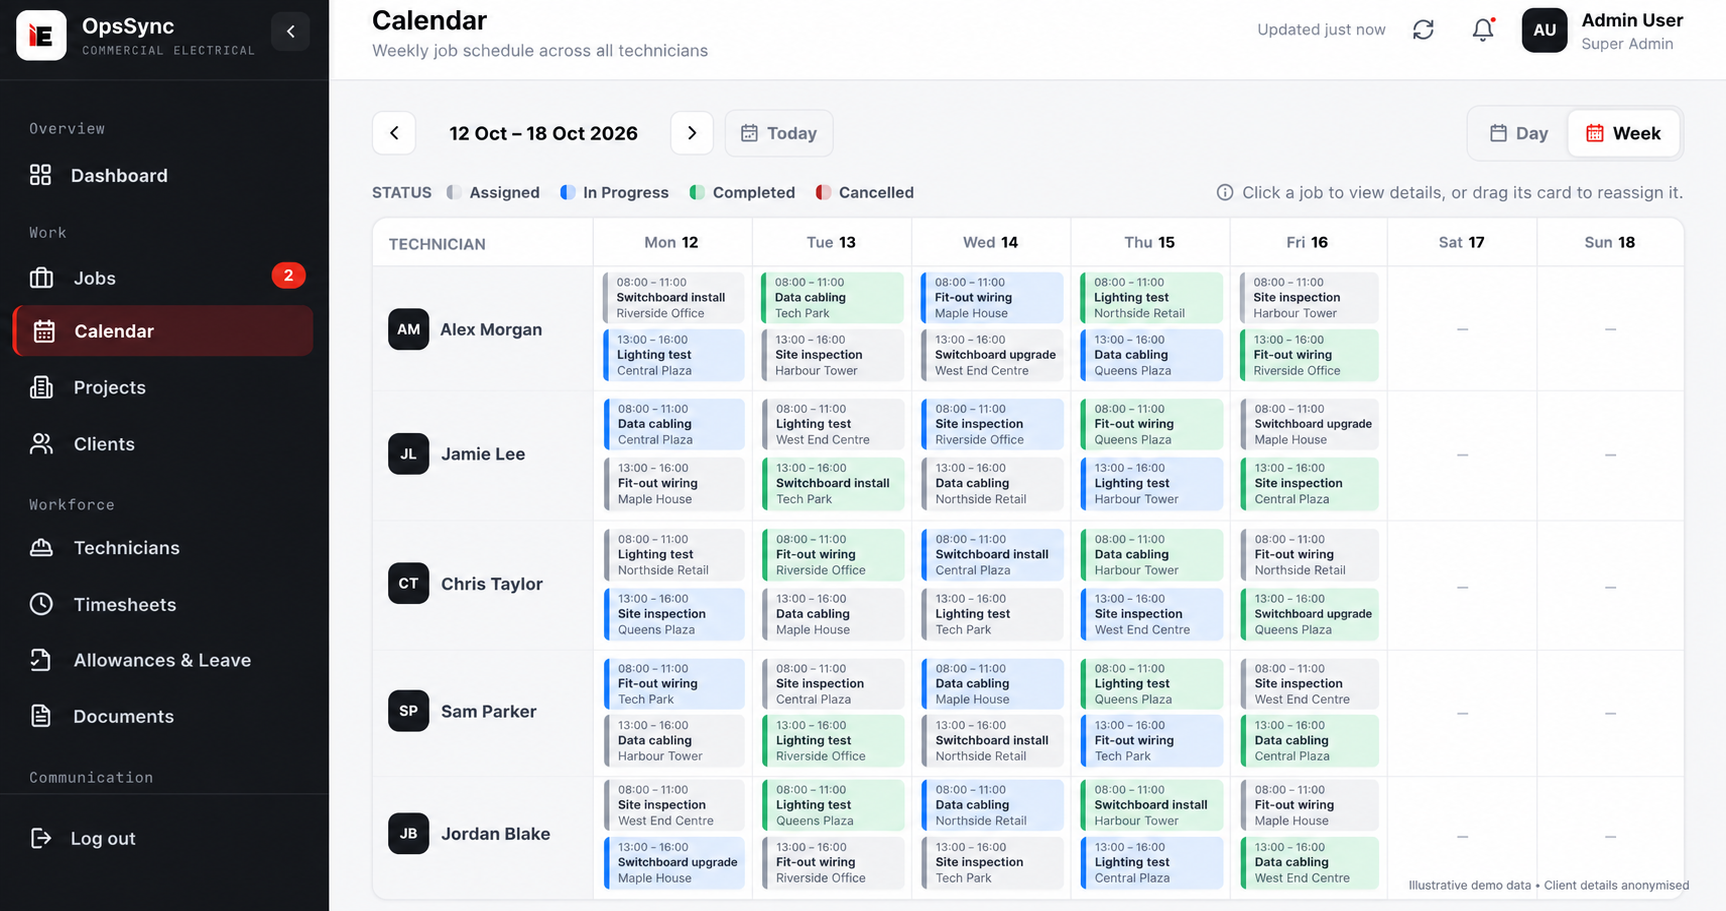This screenshot has height=911, width=1726.
Task: Open notifications bell
Action: click(x=1483, y=30)
